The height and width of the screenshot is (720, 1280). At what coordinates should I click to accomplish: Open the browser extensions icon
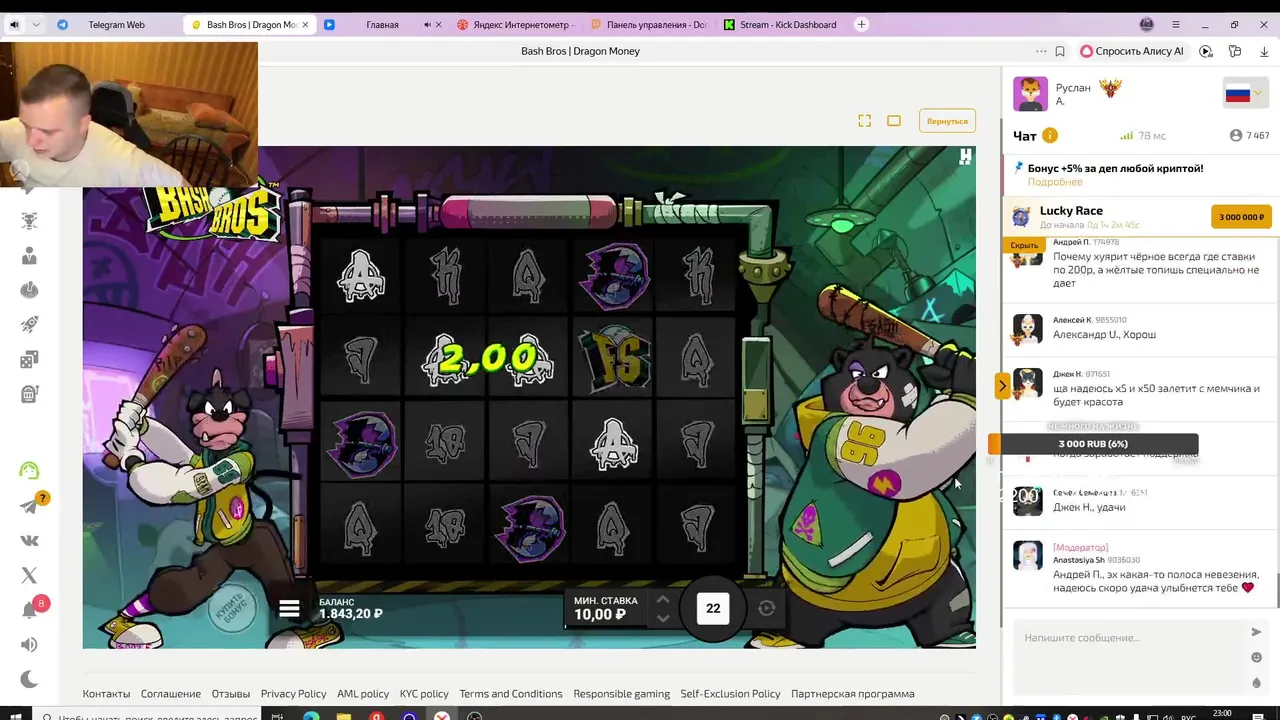click(x=1235, y=51)
